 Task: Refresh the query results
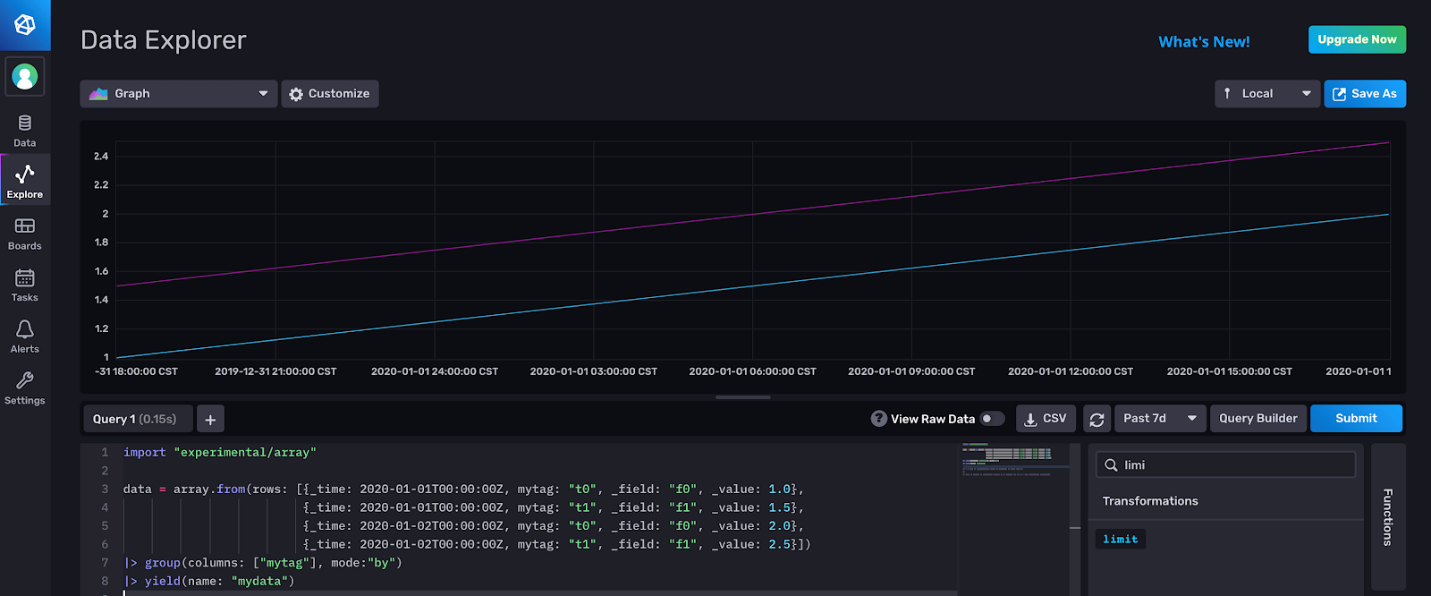[1097, 418]
